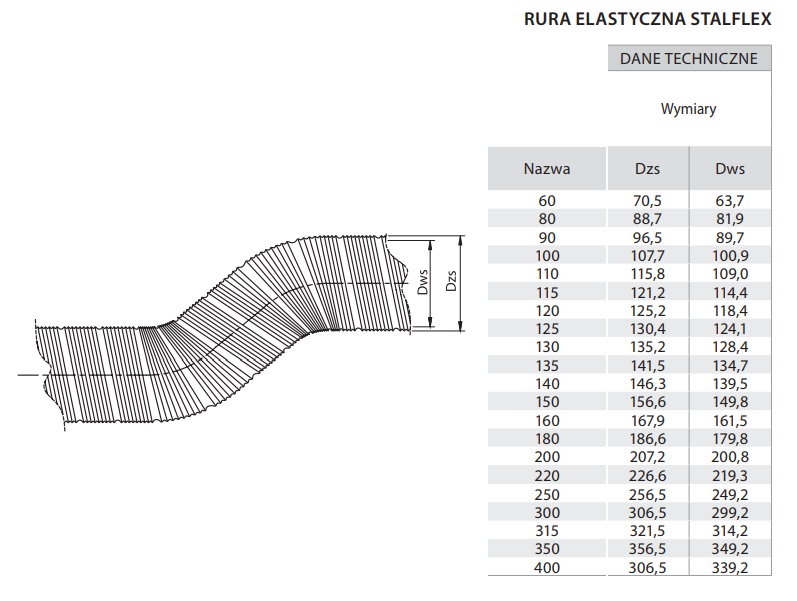
Task: Select Dws value 109,0
Action: (x=730, y=274)
